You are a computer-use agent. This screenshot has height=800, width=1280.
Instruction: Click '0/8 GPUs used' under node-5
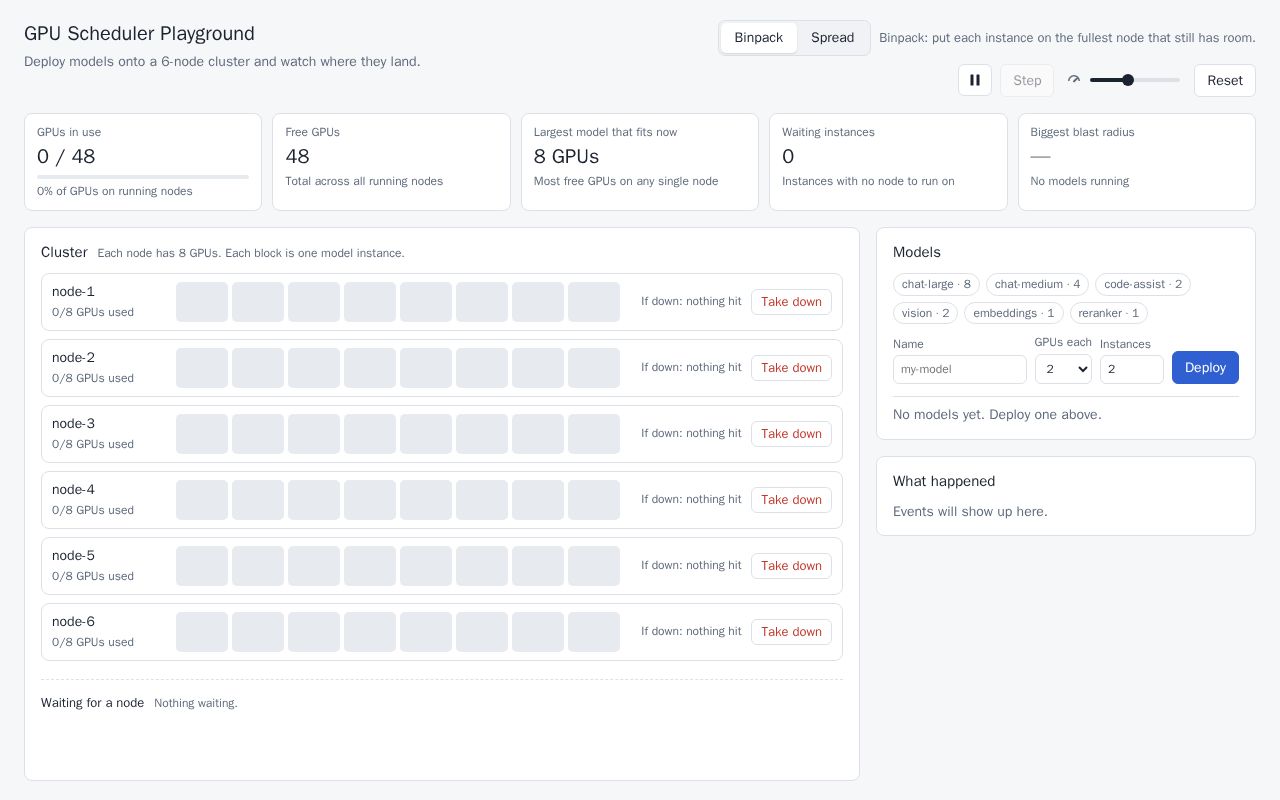pos(93,576)
